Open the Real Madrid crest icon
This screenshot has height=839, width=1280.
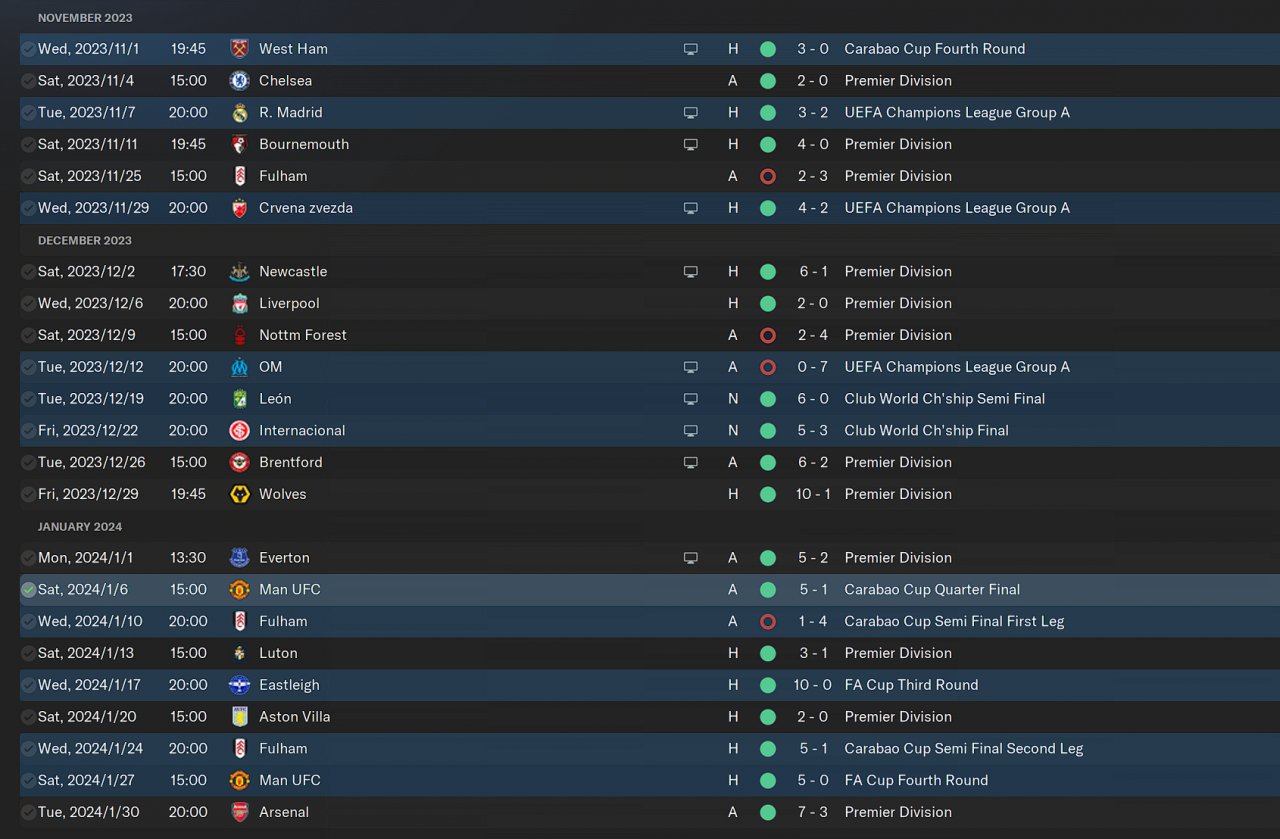click(239, 113)
